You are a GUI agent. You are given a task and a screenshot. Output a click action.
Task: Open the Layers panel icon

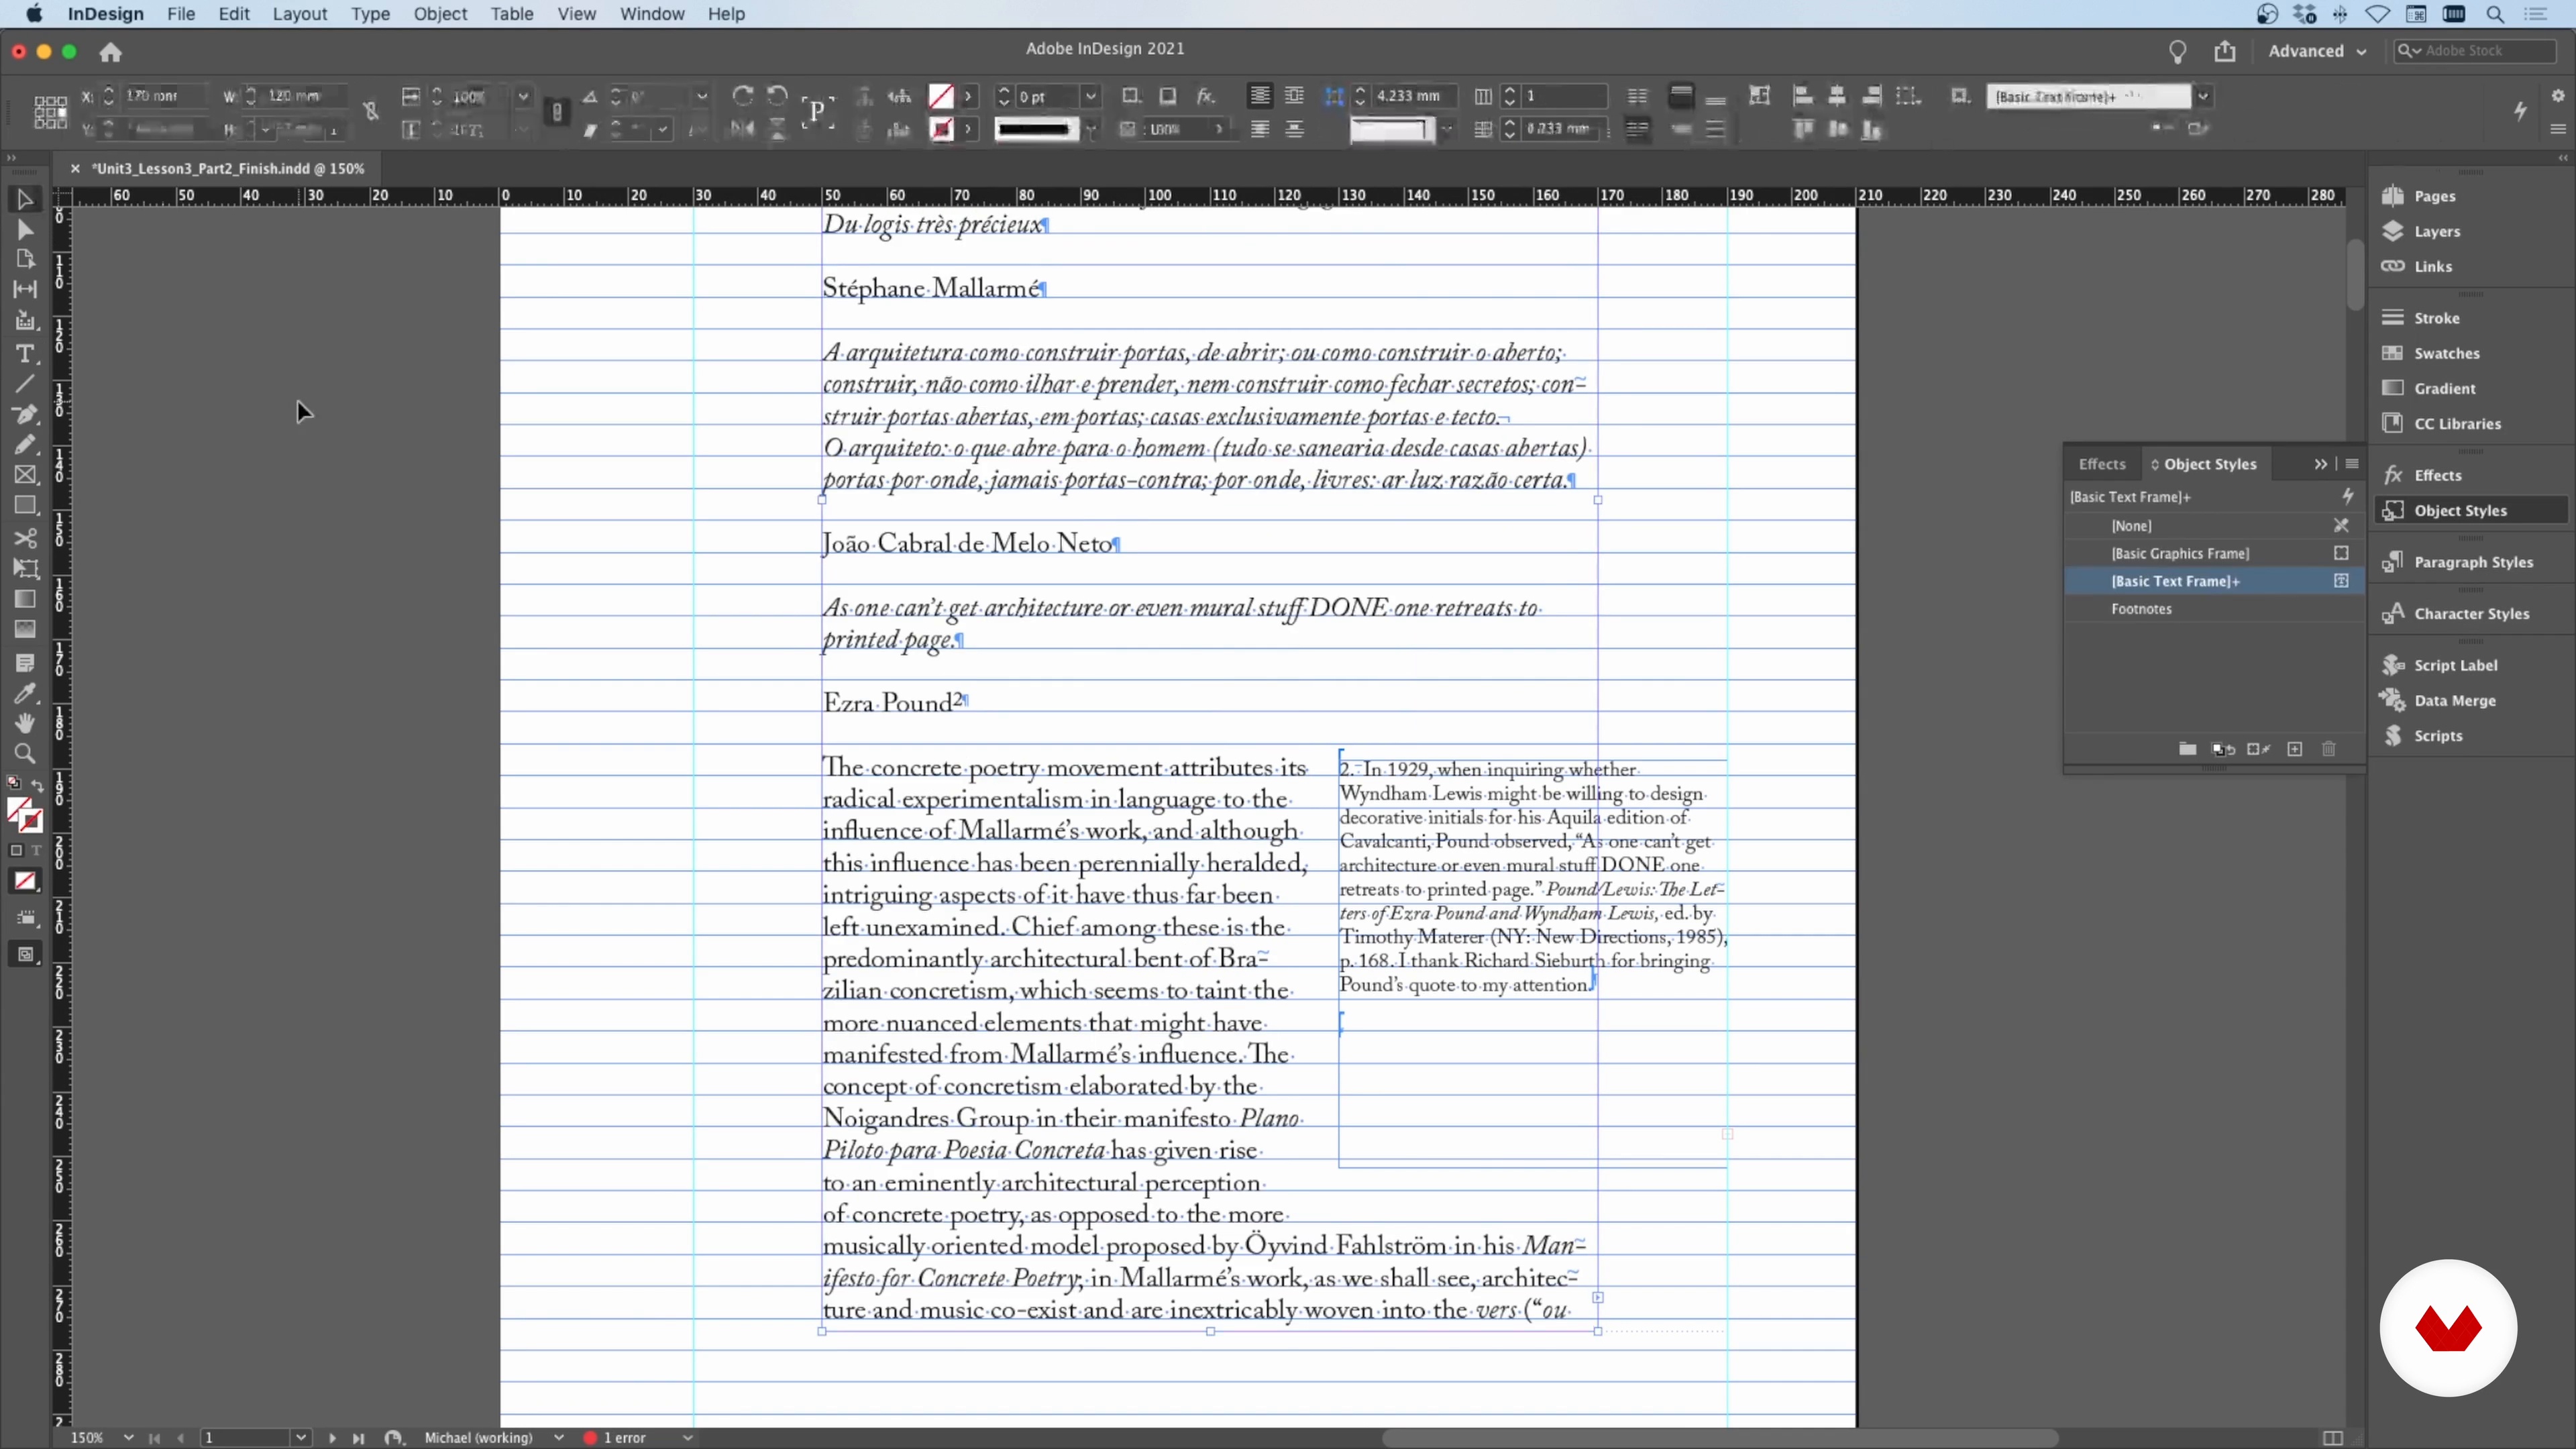tap(2393, 231)
